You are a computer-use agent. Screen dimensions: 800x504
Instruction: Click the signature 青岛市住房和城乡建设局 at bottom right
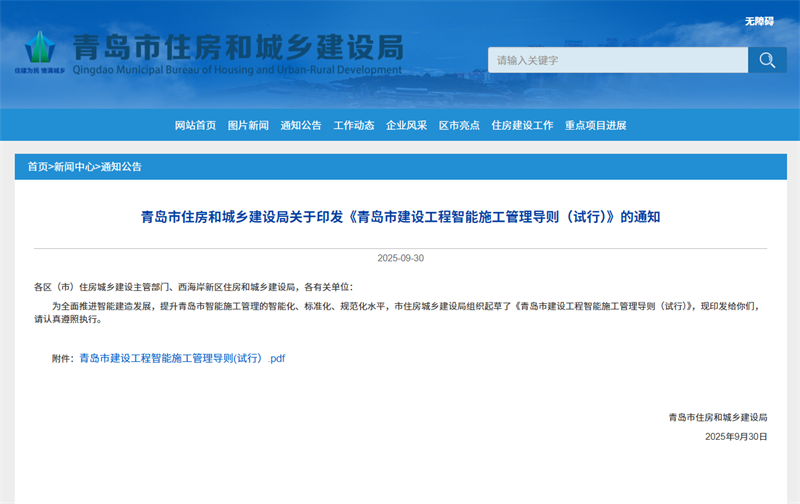point(718,417)
